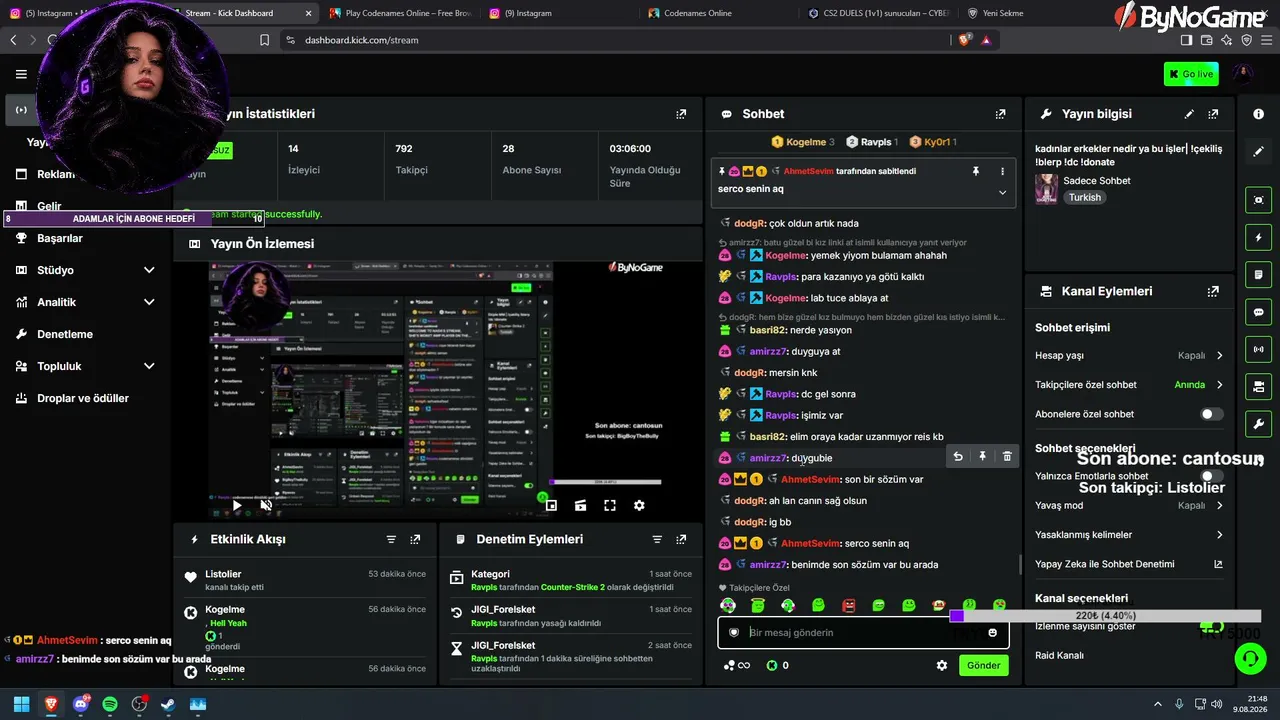The height and width of the screenshot is (720, 1280).
Task: Click the Turkish language tag
Action: pos(1085,198)
